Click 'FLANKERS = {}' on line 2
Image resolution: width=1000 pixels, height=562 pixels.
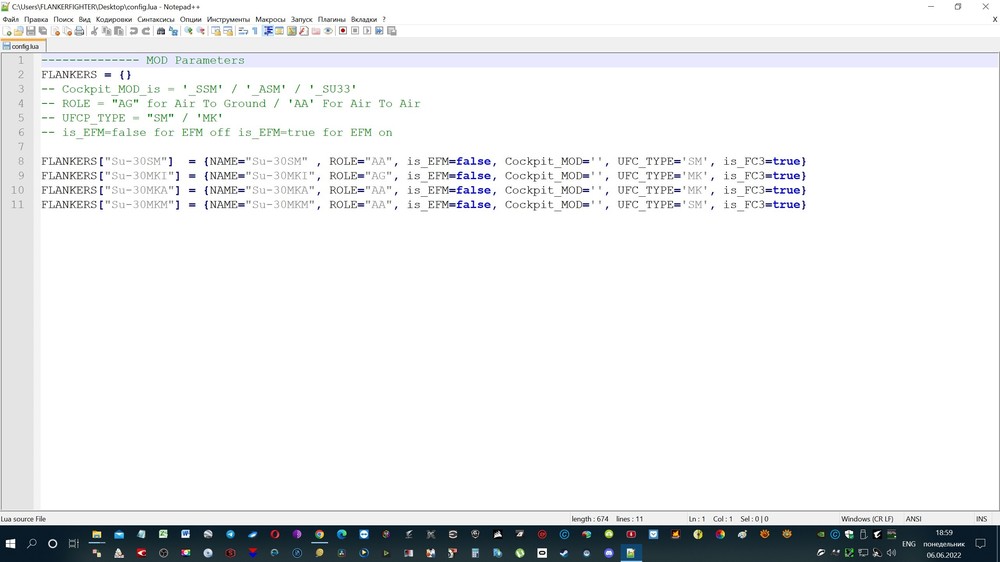(x=86, y=75)
